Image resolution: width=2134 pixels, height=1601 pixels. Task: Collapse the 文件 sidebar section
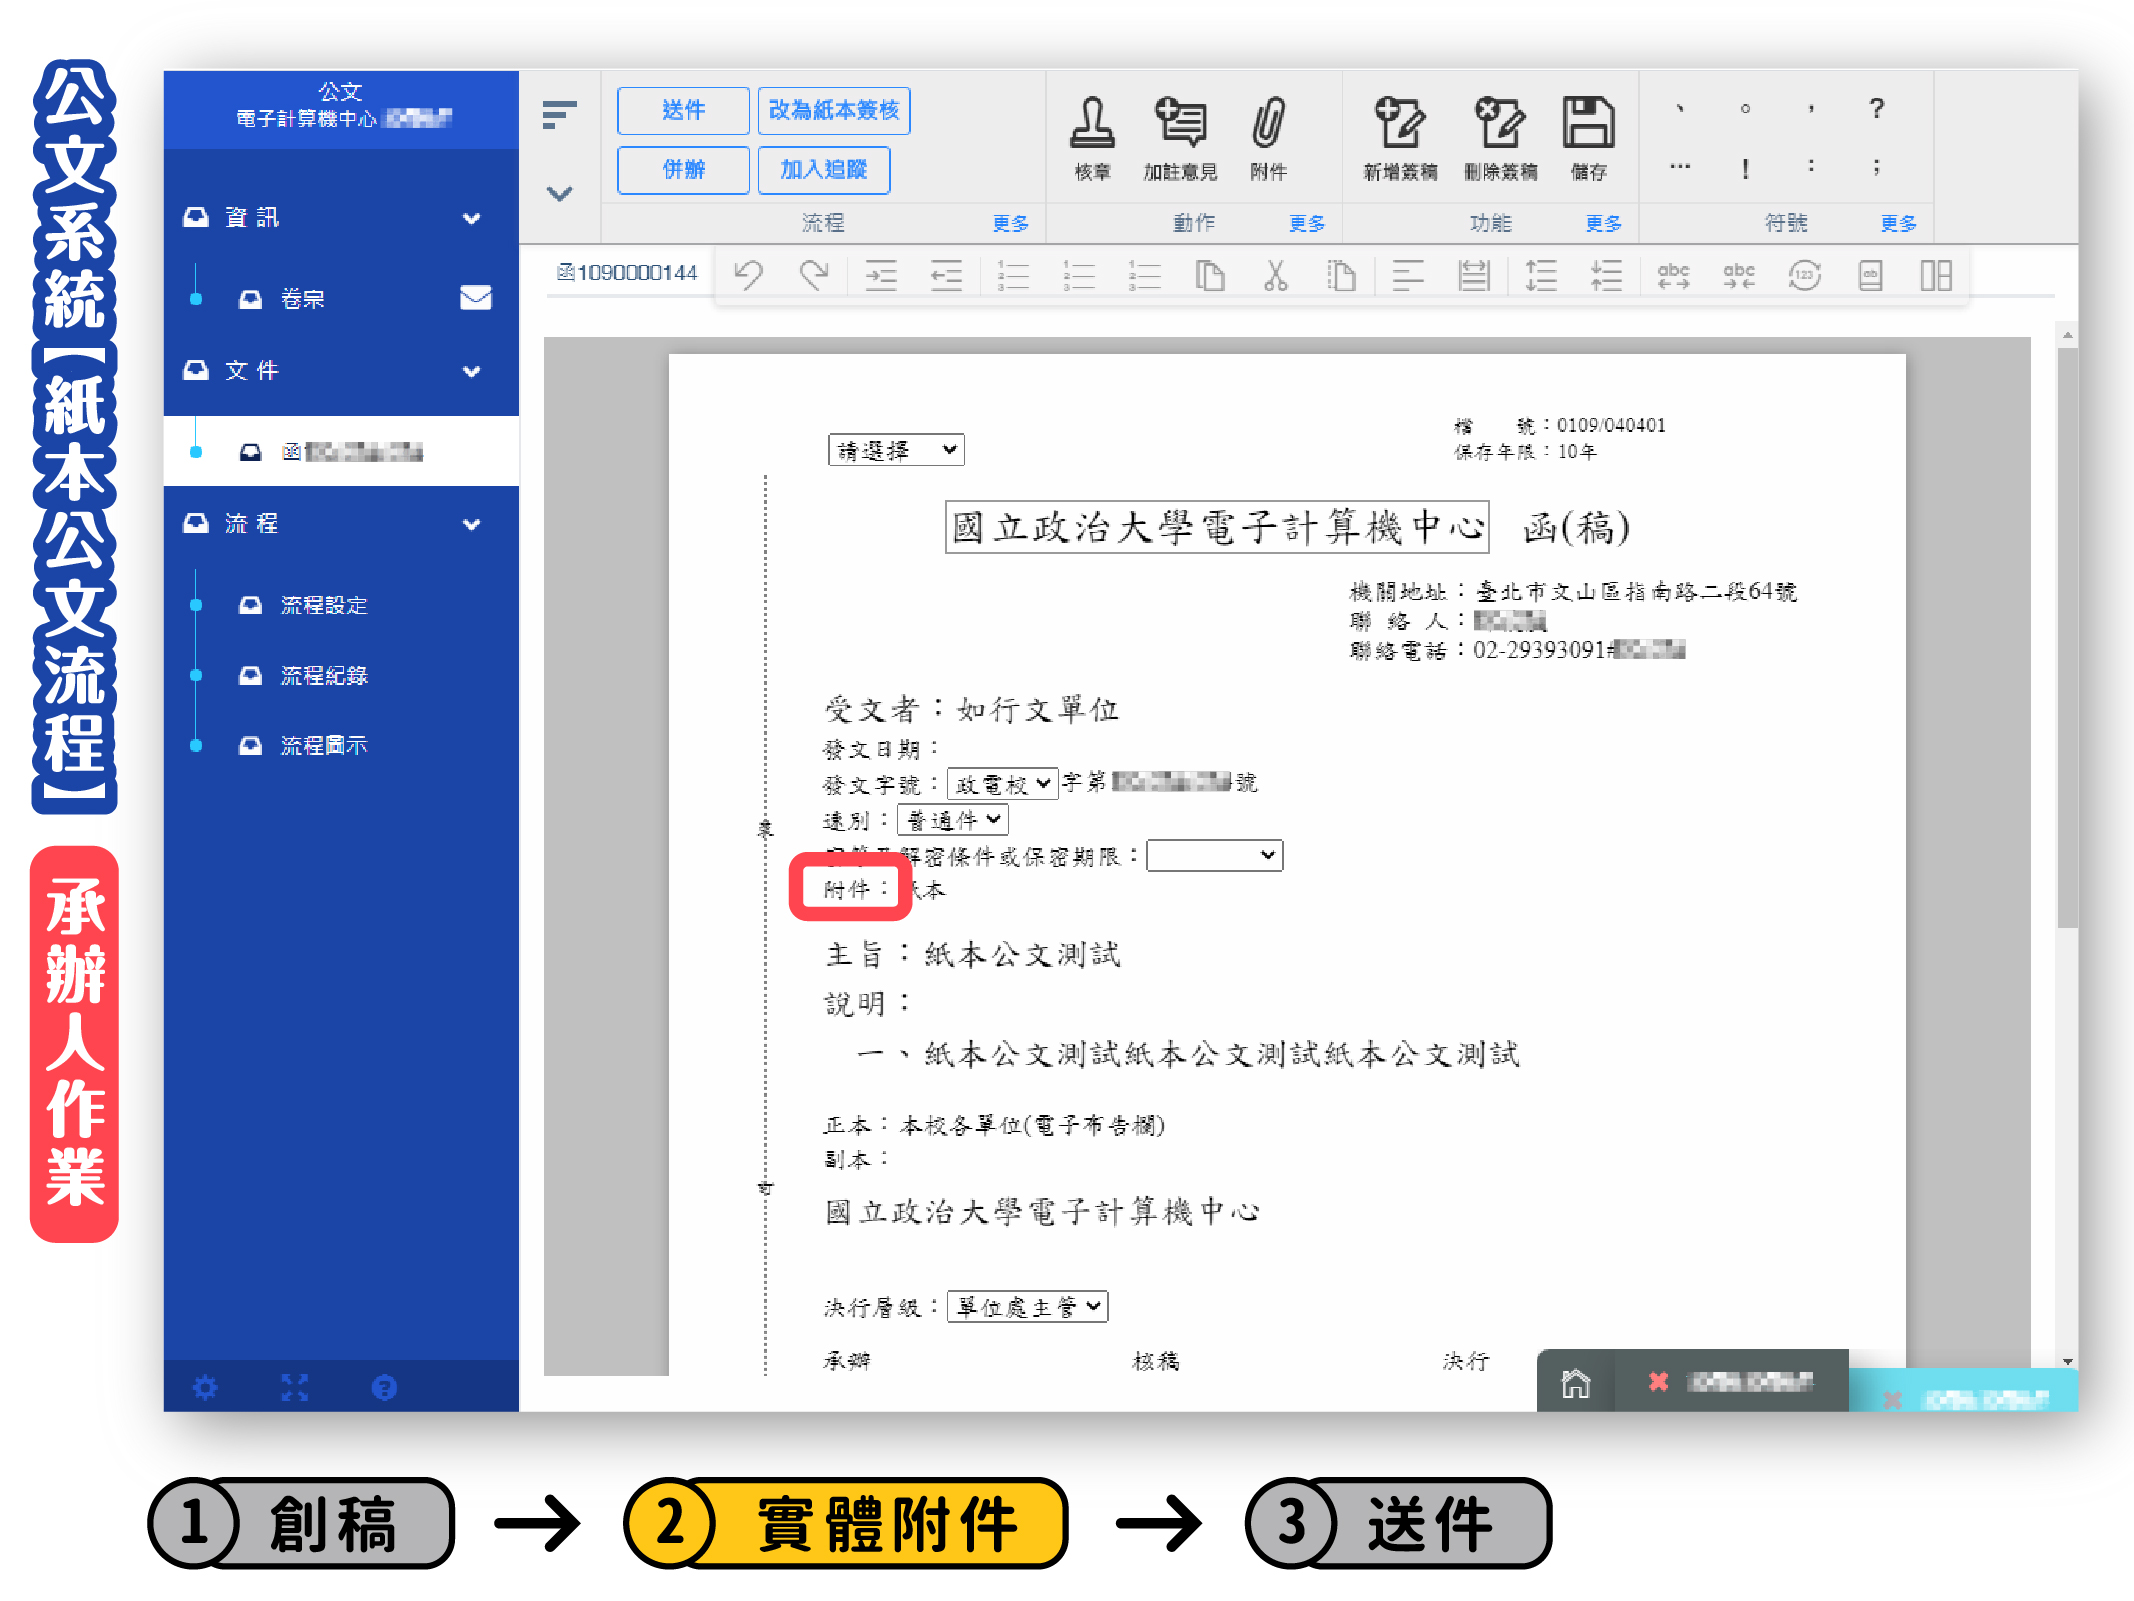[471, 371]
